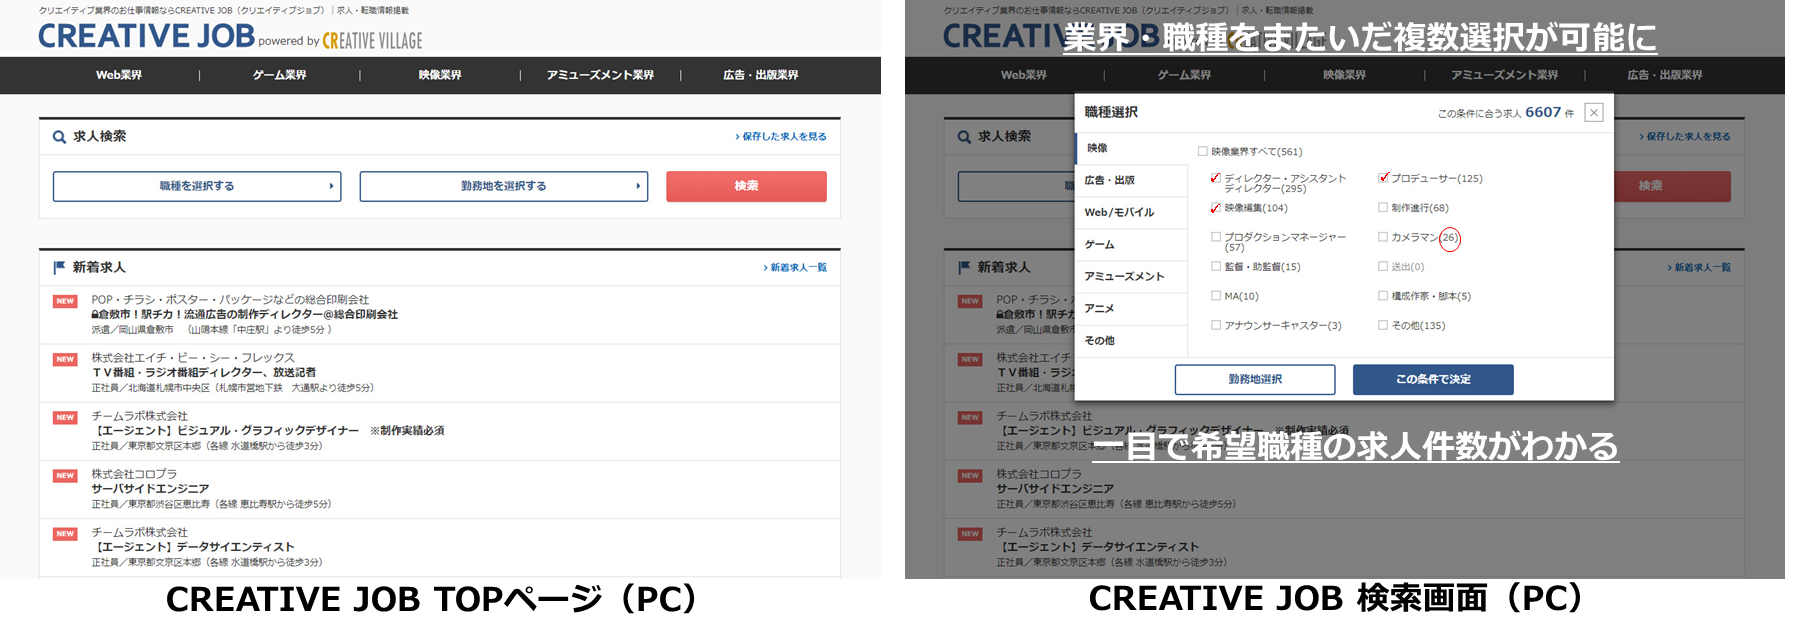Tick the MA(10) checkbox
The image size is (1812, 643).
[x=1216, y=296]
